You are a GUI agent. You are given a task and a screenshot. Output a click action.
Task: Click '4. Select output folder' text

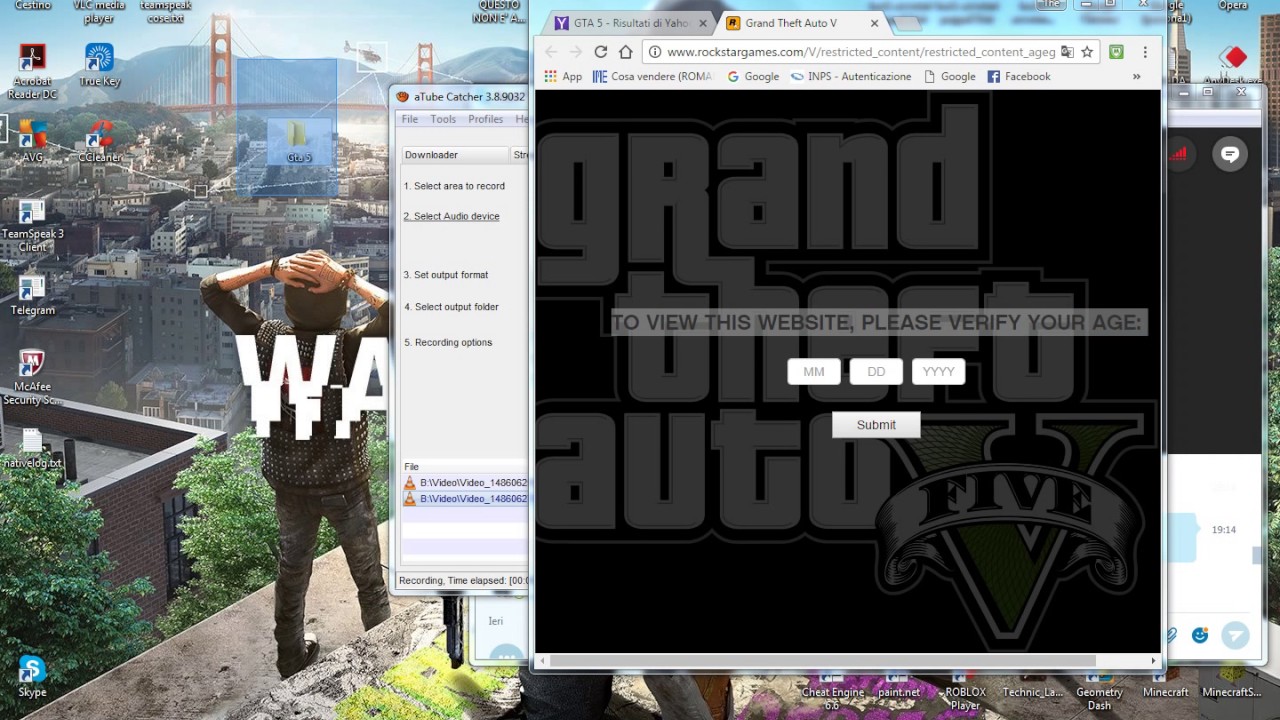click(x=451, y=307)
